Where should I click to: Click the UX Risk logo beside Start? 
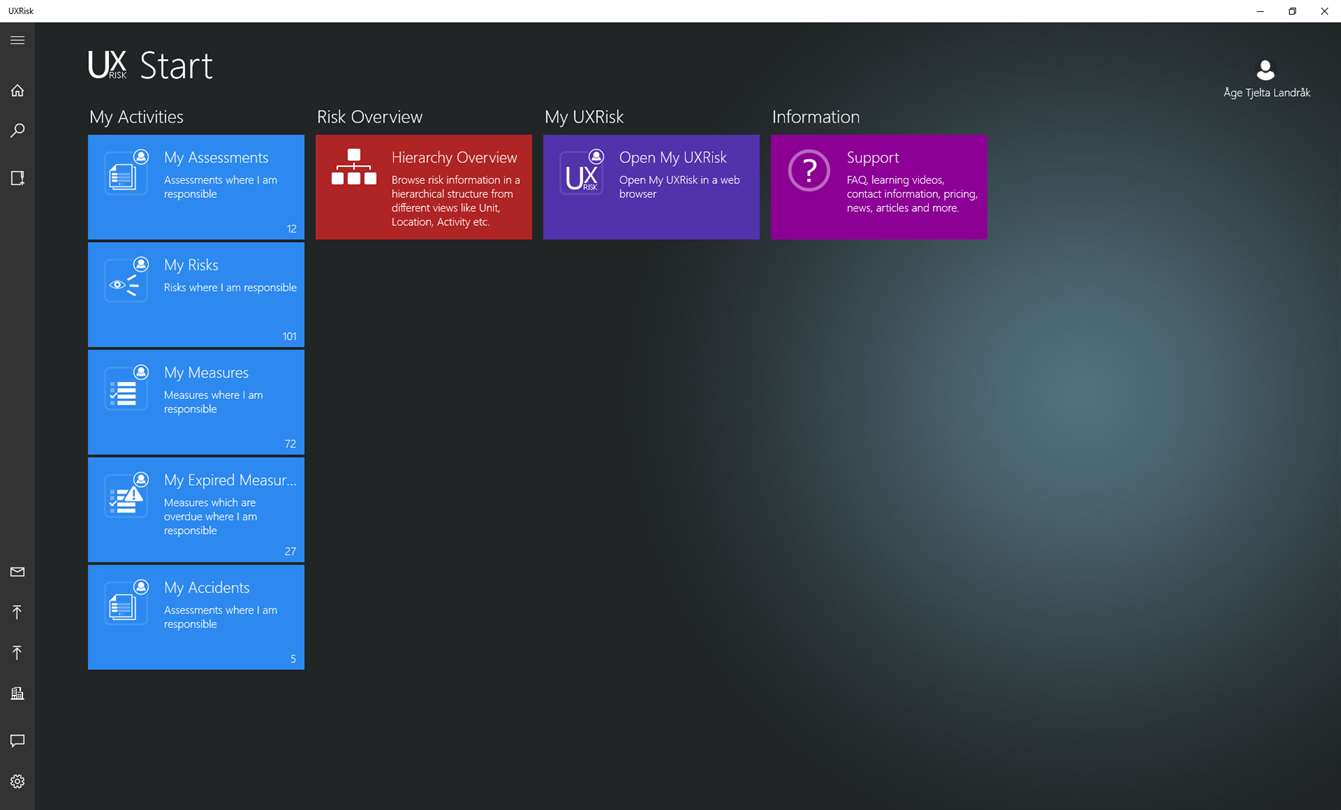(108, 65)
